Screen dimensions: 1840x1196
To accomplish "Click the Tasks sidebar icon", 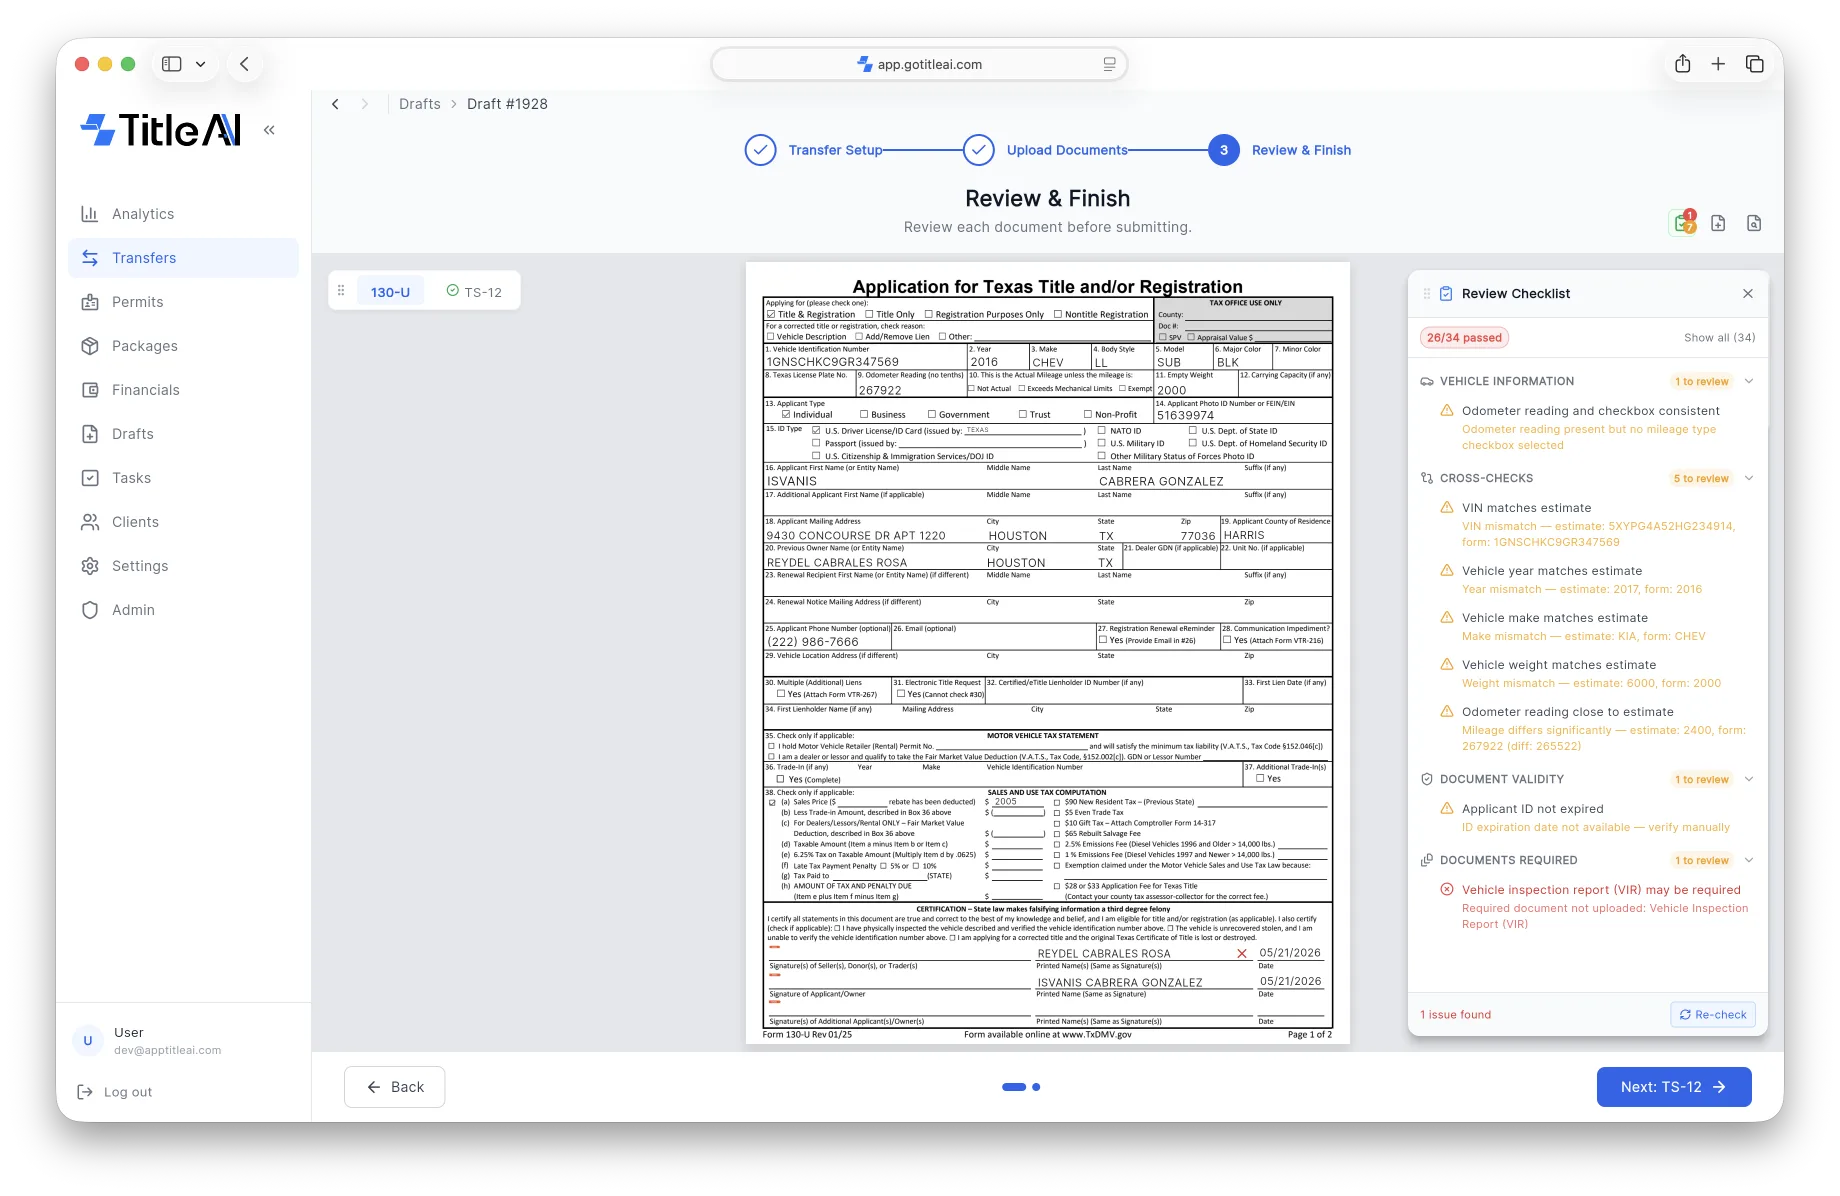I will click(x=90, y=478).
